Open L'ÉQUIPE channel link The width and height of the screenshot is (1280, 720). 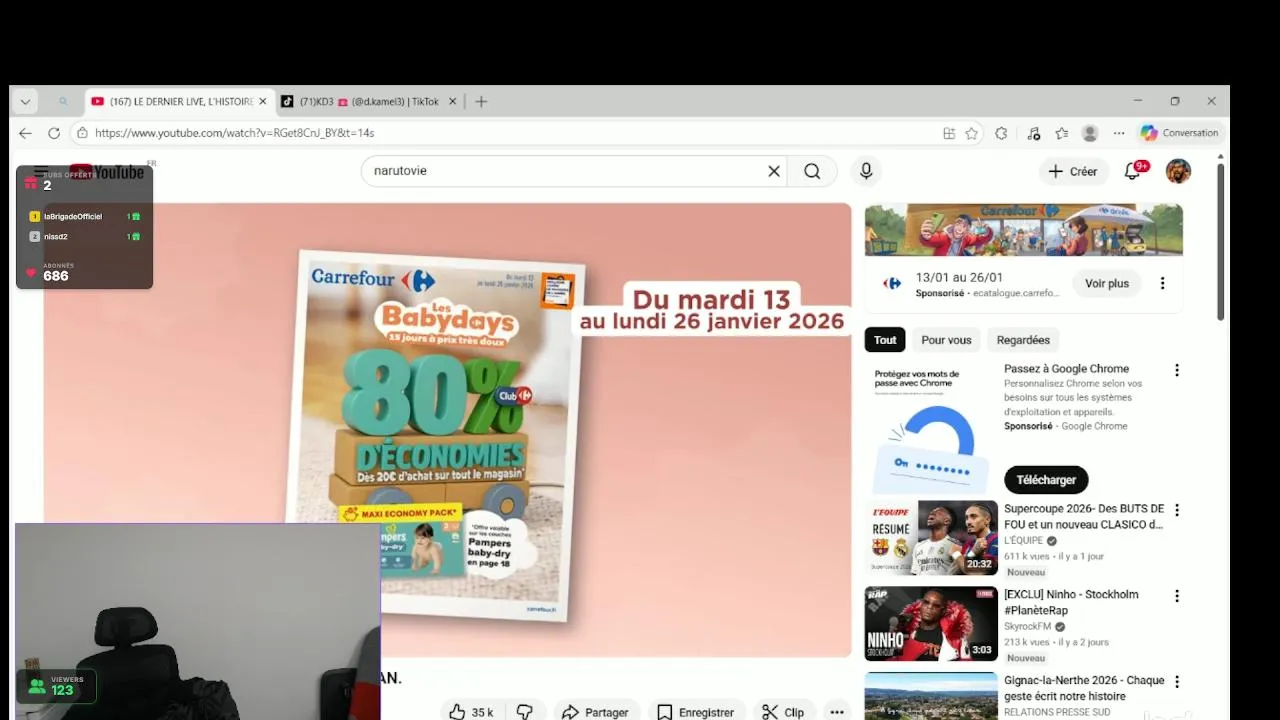click(x=1024, y=541)
